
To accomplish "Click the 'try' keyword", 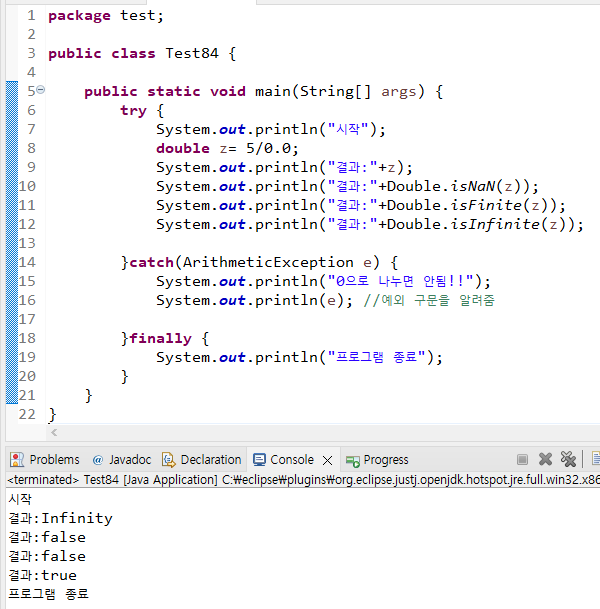I will click(x=133, y=111).
